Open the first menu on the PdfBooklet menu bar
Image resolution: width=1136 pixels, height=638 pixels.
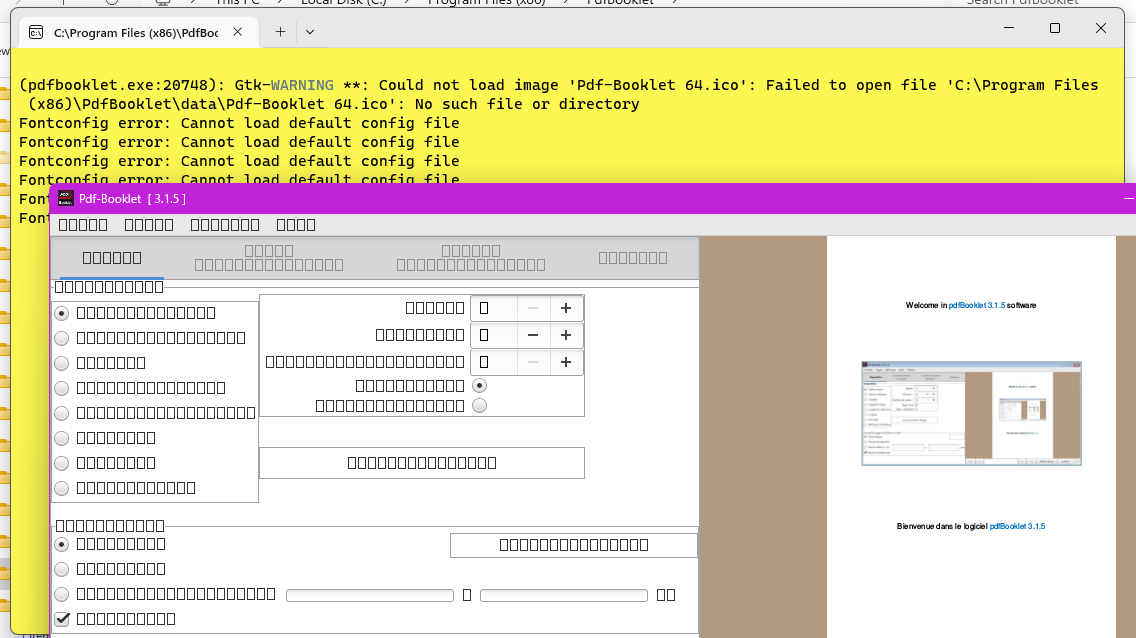coord(83,224)
